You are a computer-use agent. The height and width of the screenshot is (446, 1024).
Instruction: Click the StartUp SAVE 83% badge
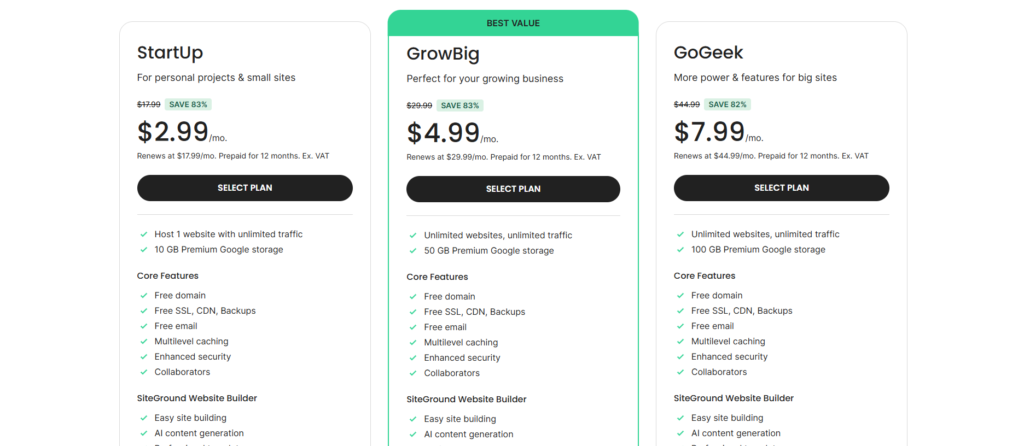(x=188, y=104)
